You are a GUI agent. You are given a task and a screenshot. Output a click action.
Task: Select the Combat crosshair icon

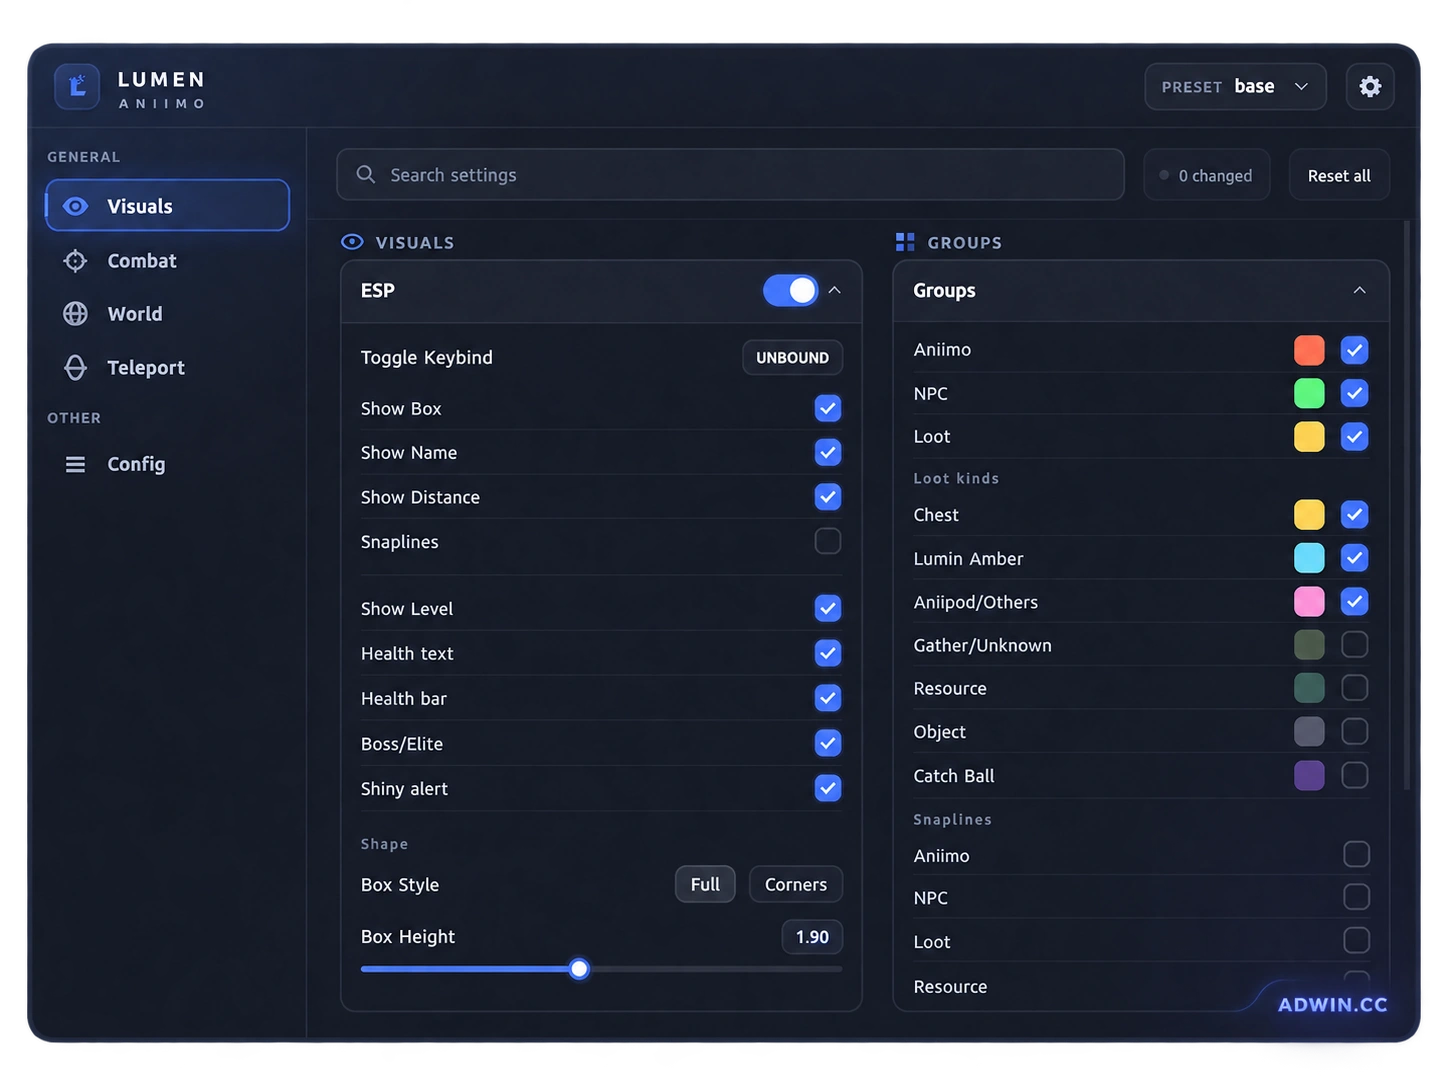coord(75,261)
